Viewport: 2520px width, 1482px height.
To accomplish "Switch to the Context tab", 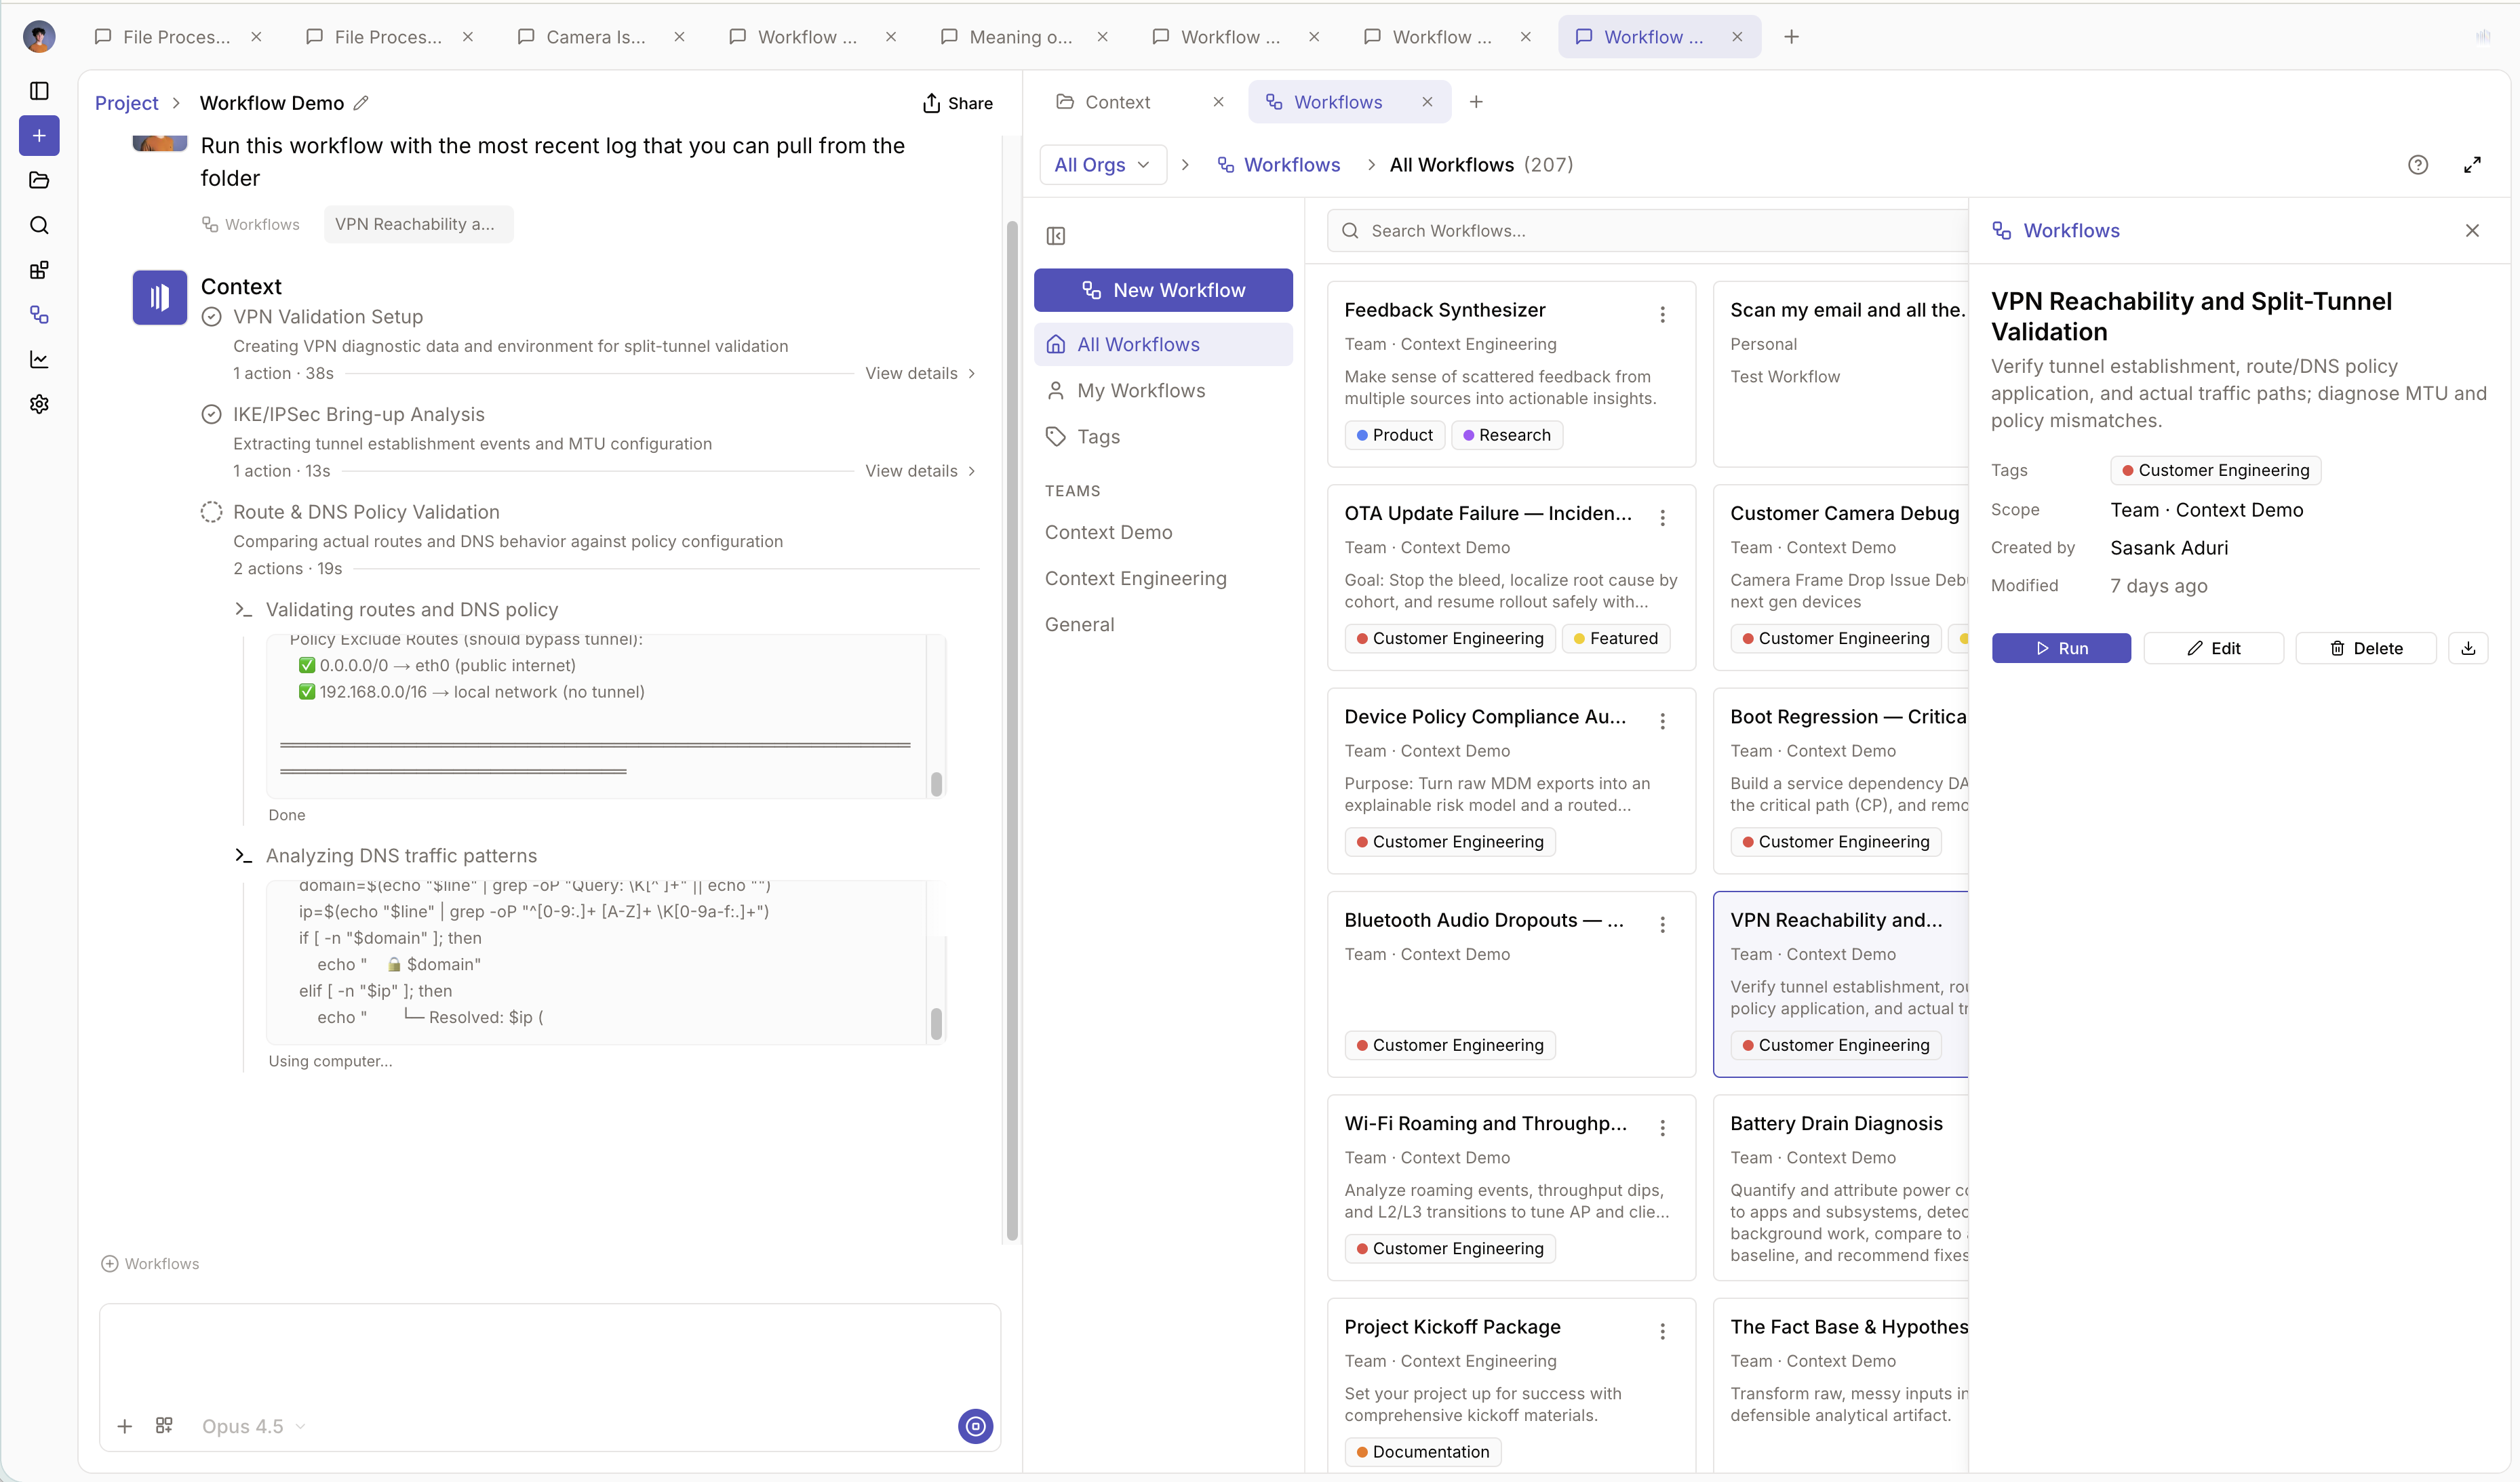I will 1117,101.
